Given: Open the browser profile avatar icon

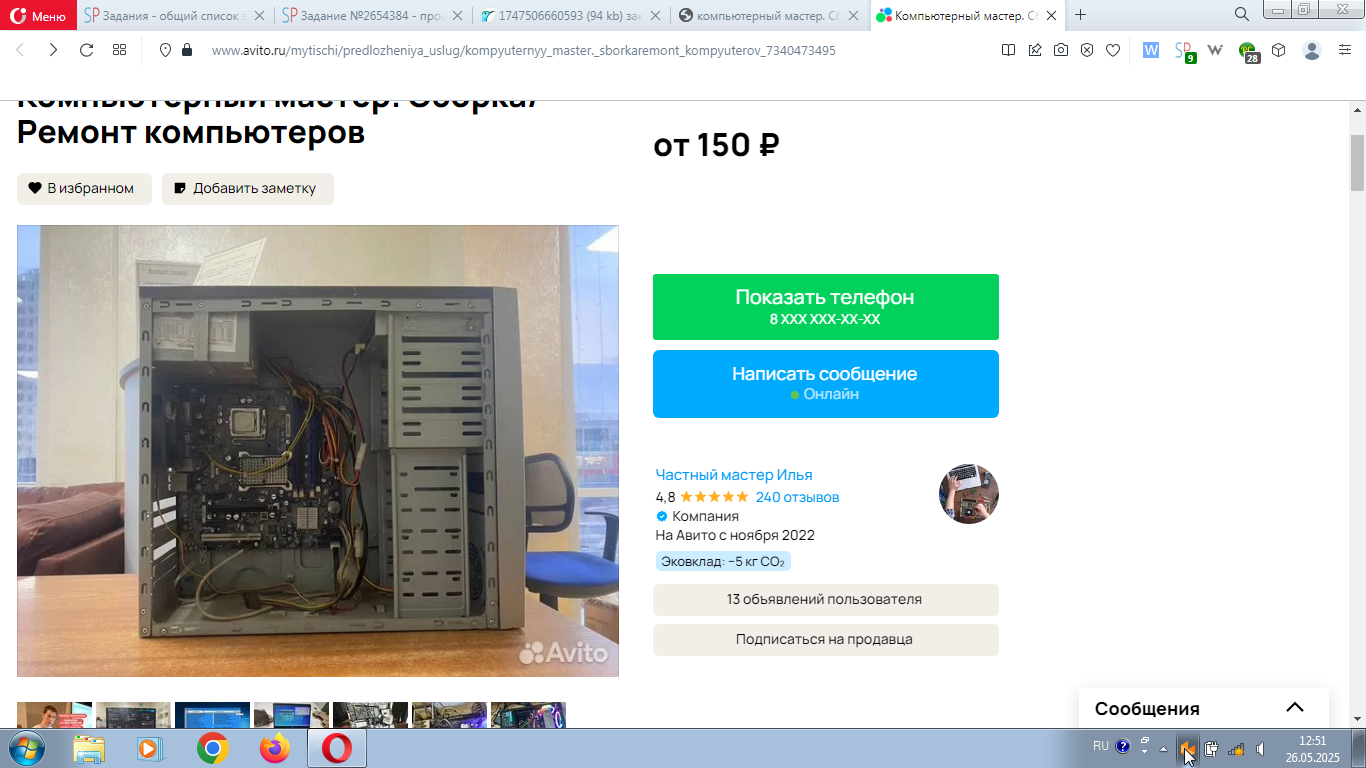Looking at the screenshot, I should pos(1312,50).
